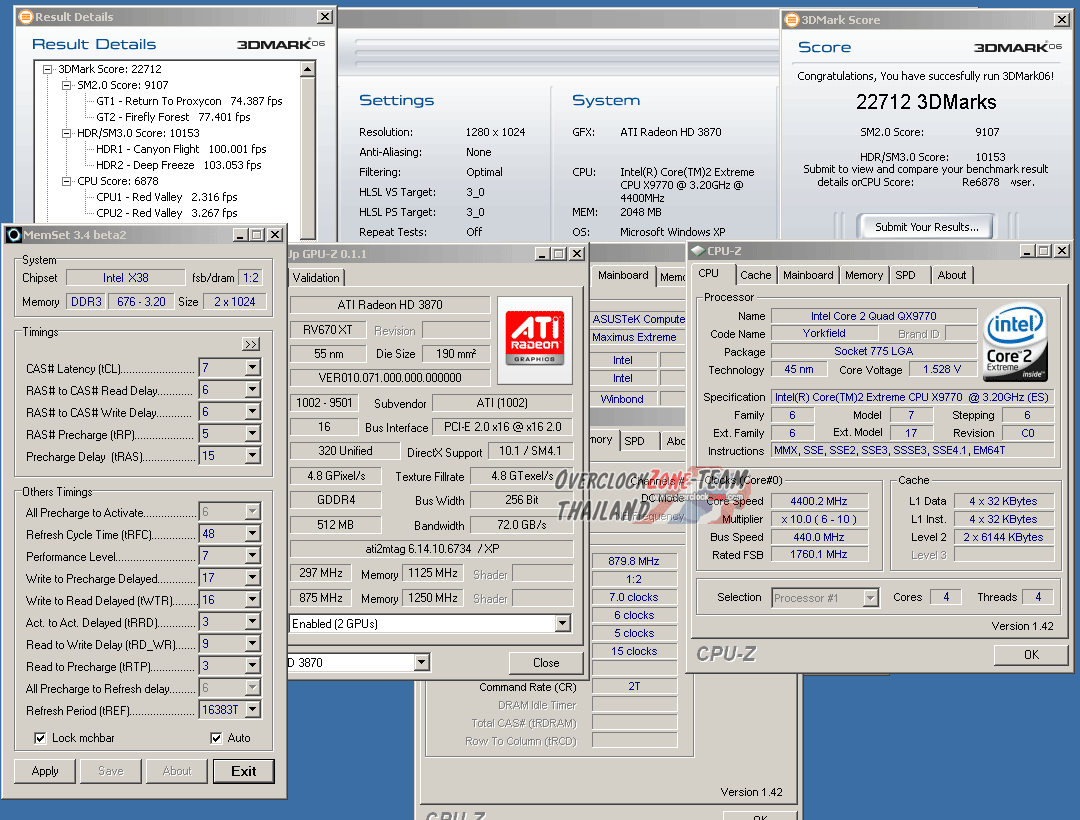Screen dimensions: 1080x820
Task: Minimize the MemSet window
Action: click(240, 235)
